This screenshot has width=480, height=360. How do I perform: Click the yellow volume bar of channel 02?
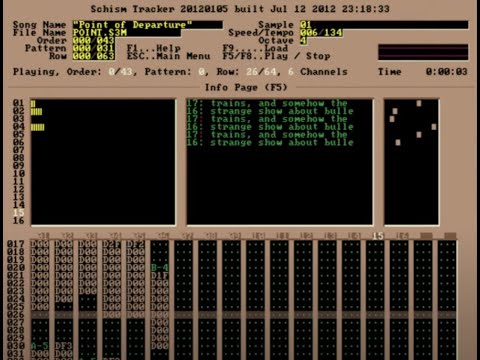(36, 111)
